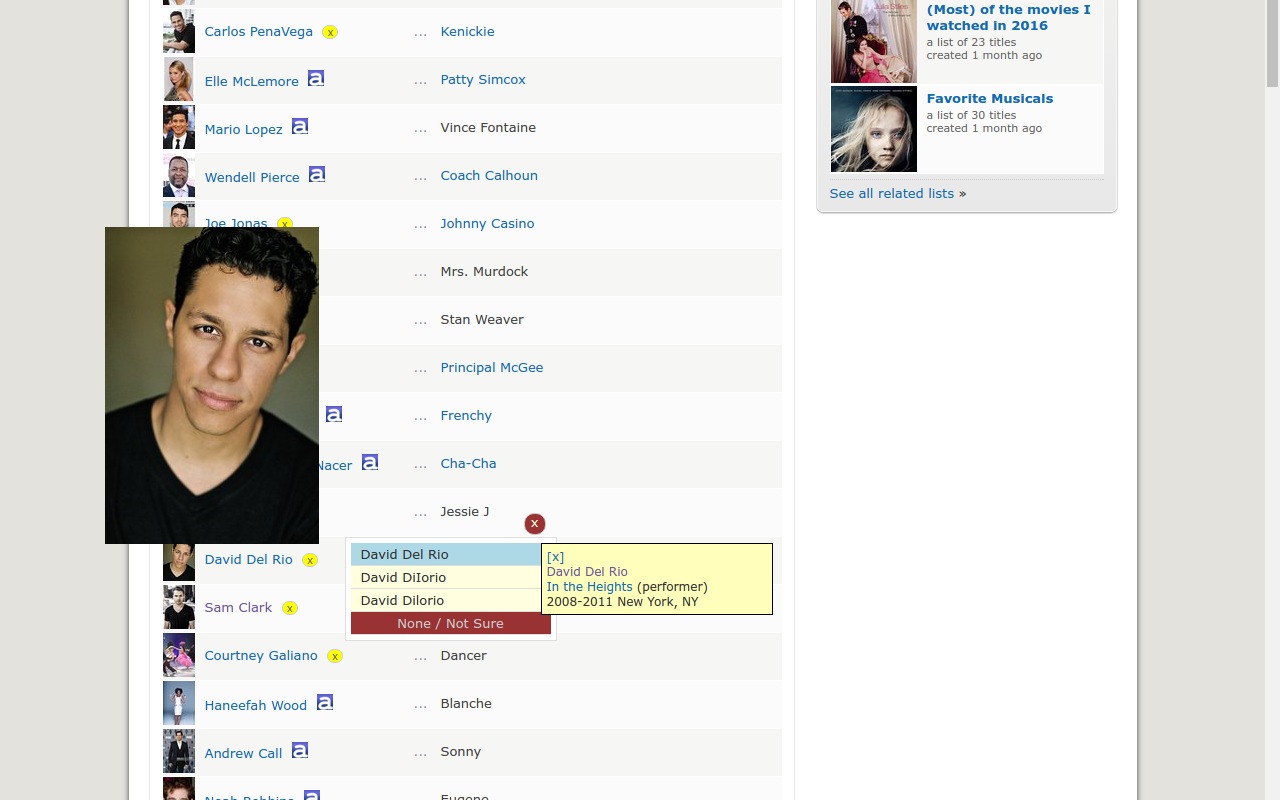The image size is (1280, 800).
Task: Open 'Favorite Musicals' list link
Action: [990, 99]
